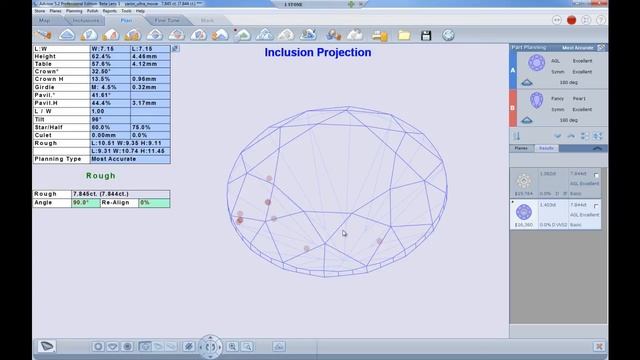Click the ninth diamond toolbar icon
This screenshot has height=360, width=640.
tap(220, 35)
